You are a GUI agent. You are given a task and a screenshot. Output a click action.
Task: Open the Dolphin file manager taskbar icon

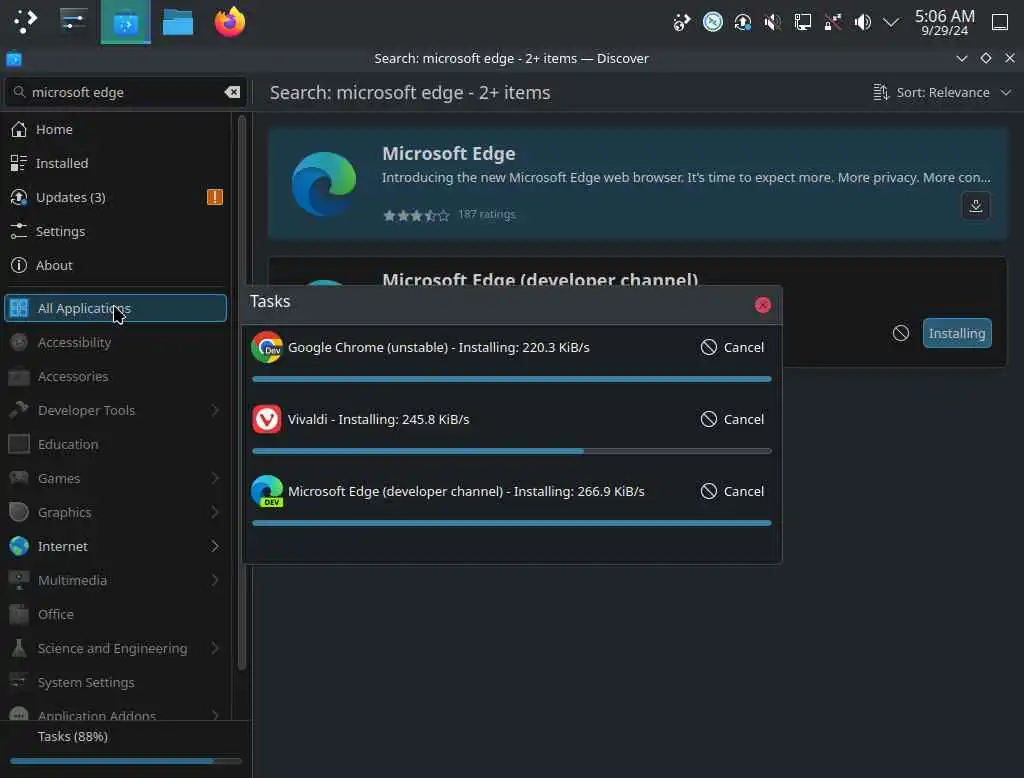click(x=178, y=22)
